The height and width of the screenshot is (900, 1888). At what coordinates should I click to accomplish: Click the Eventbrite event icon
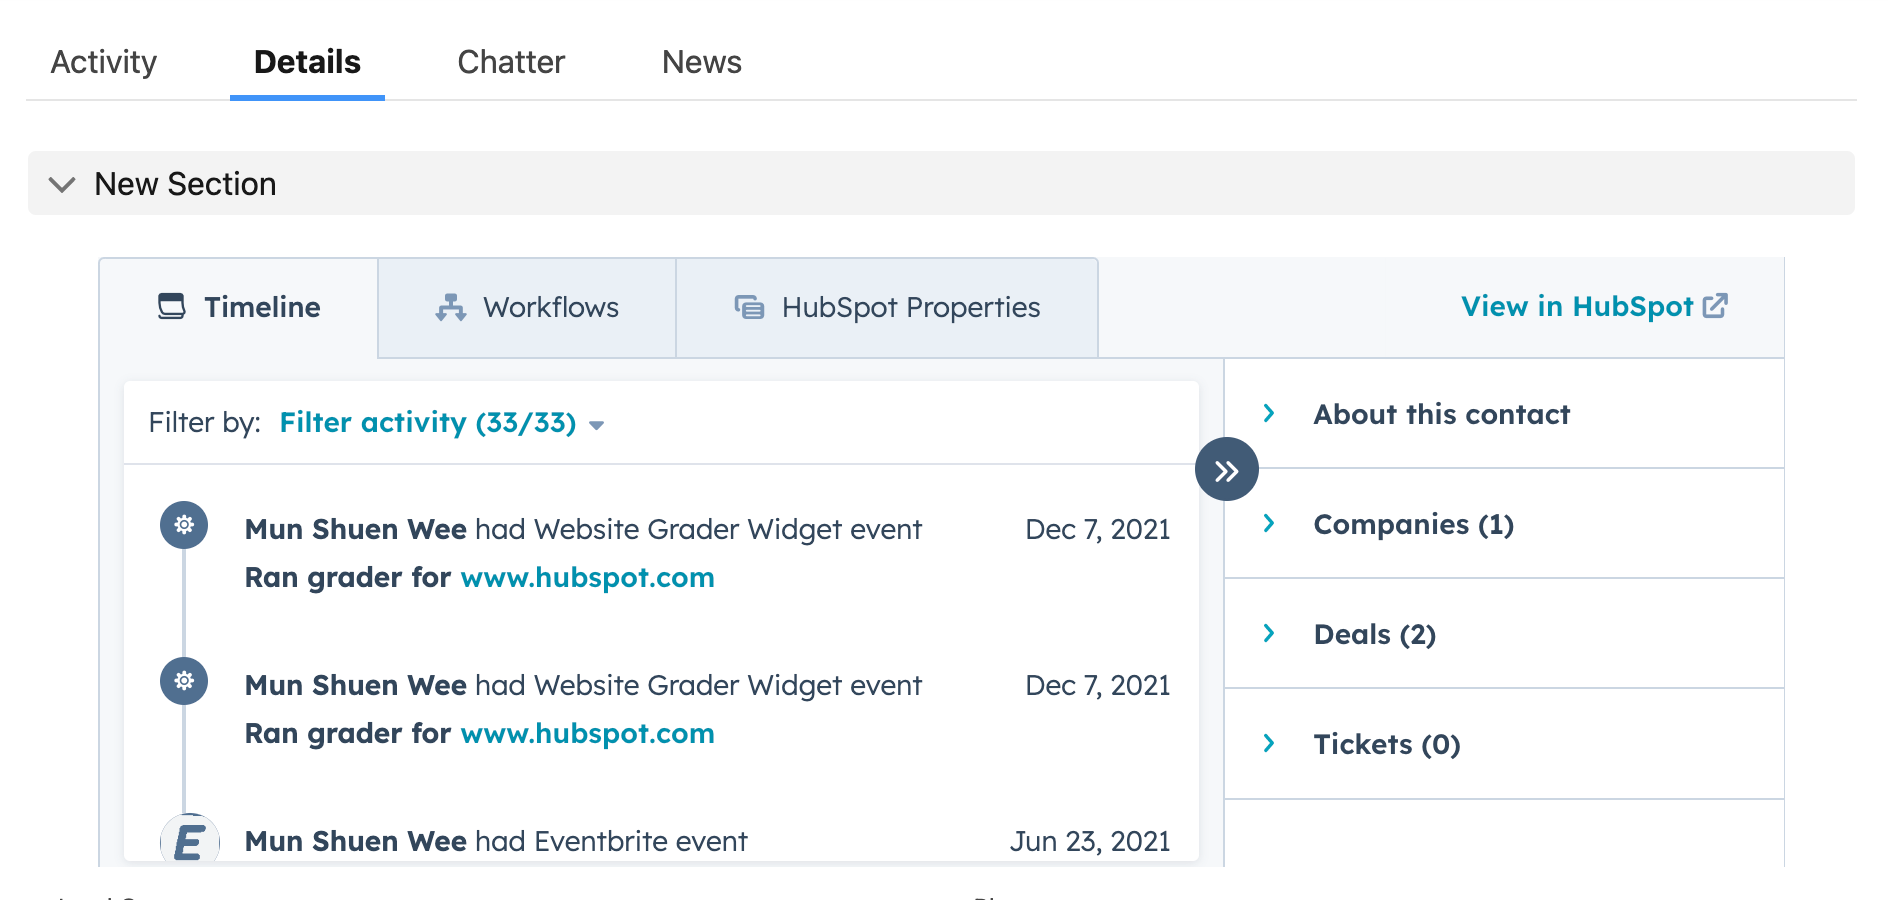coord(190,840)
